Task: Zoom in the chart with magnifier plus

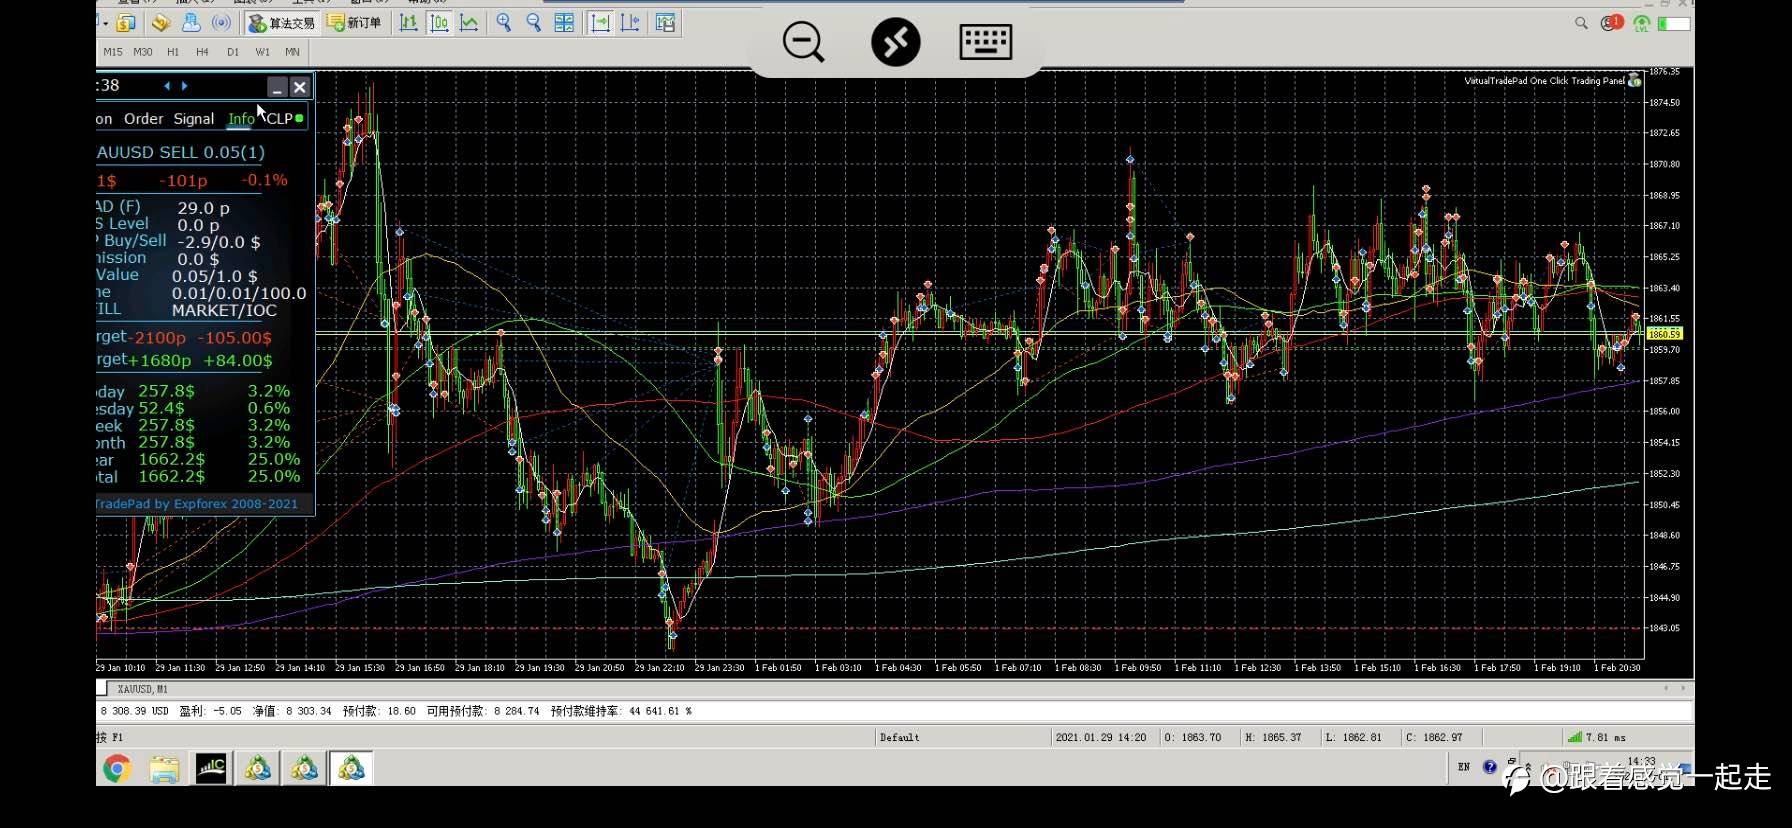Action: (x=504, y=23)
